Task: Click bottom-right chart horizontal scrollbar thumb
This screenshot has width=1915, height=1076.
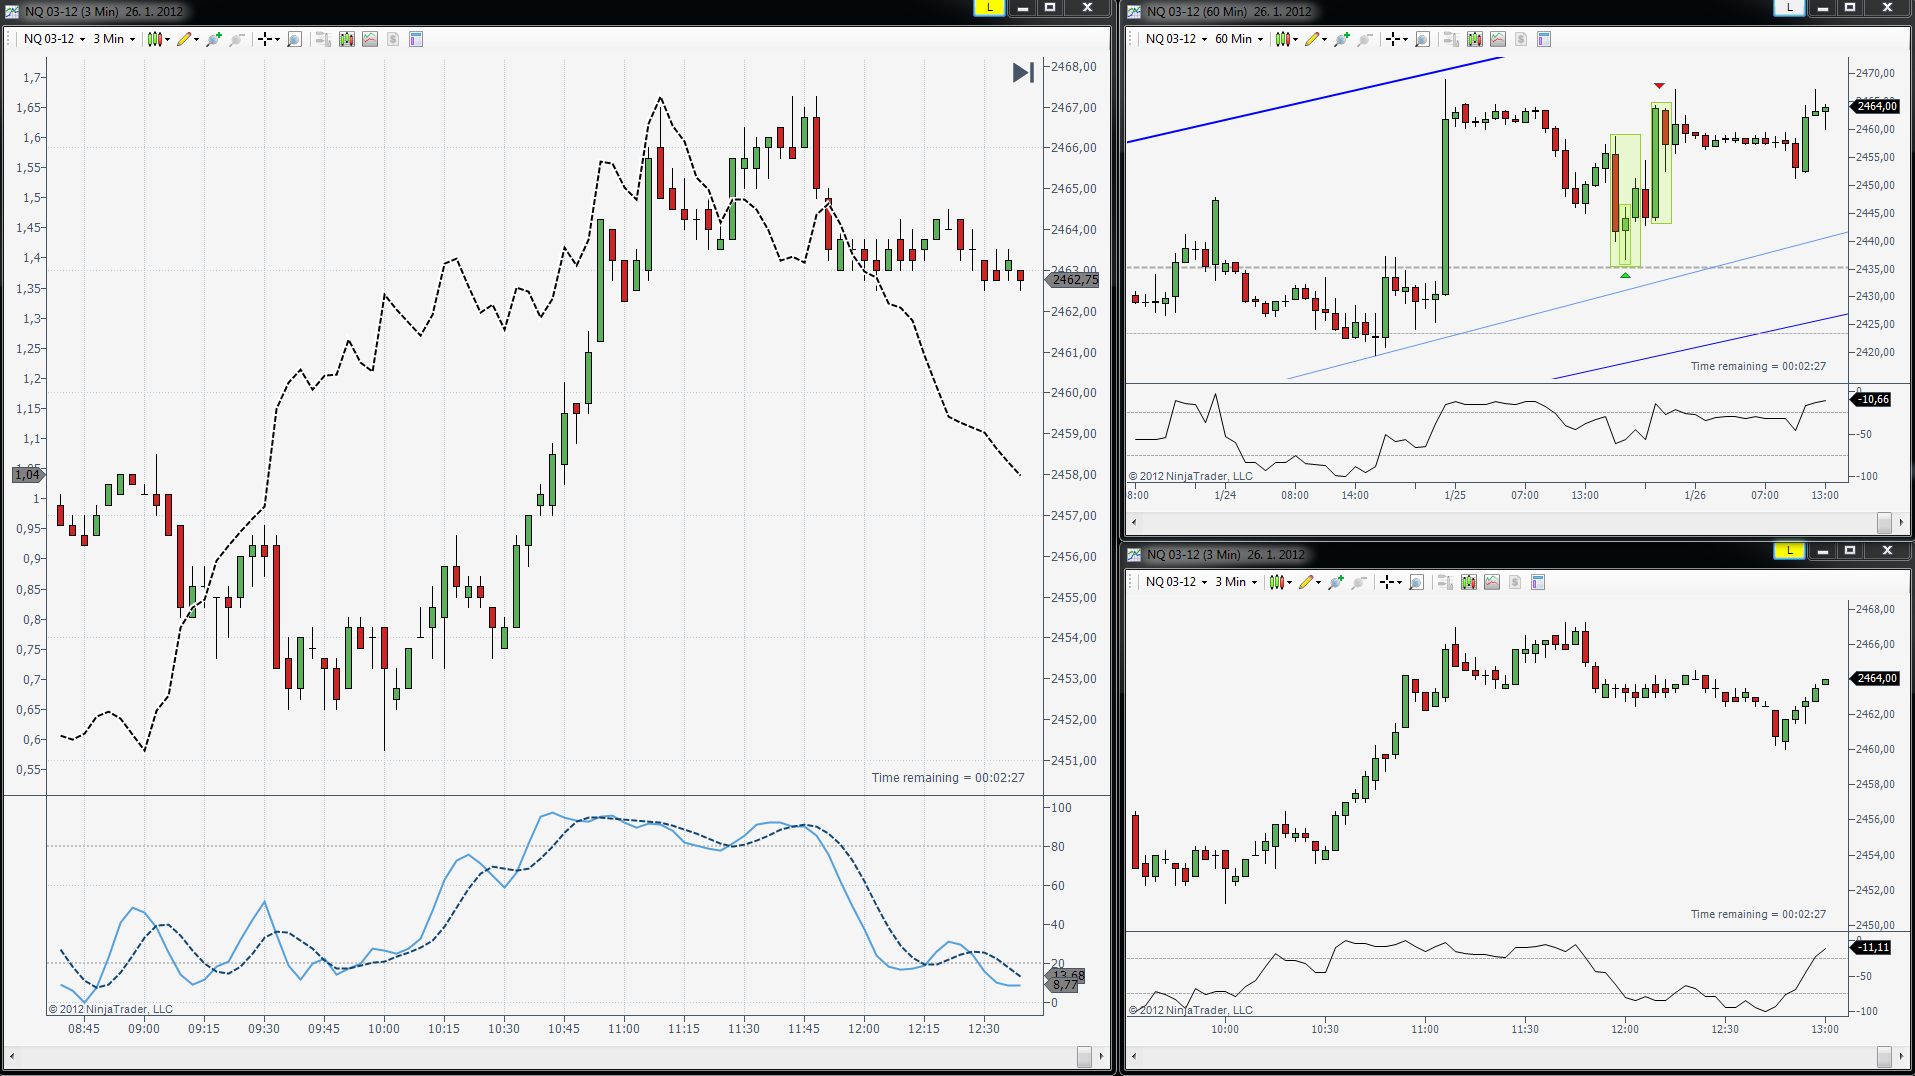Action: coord(1884,1056)
